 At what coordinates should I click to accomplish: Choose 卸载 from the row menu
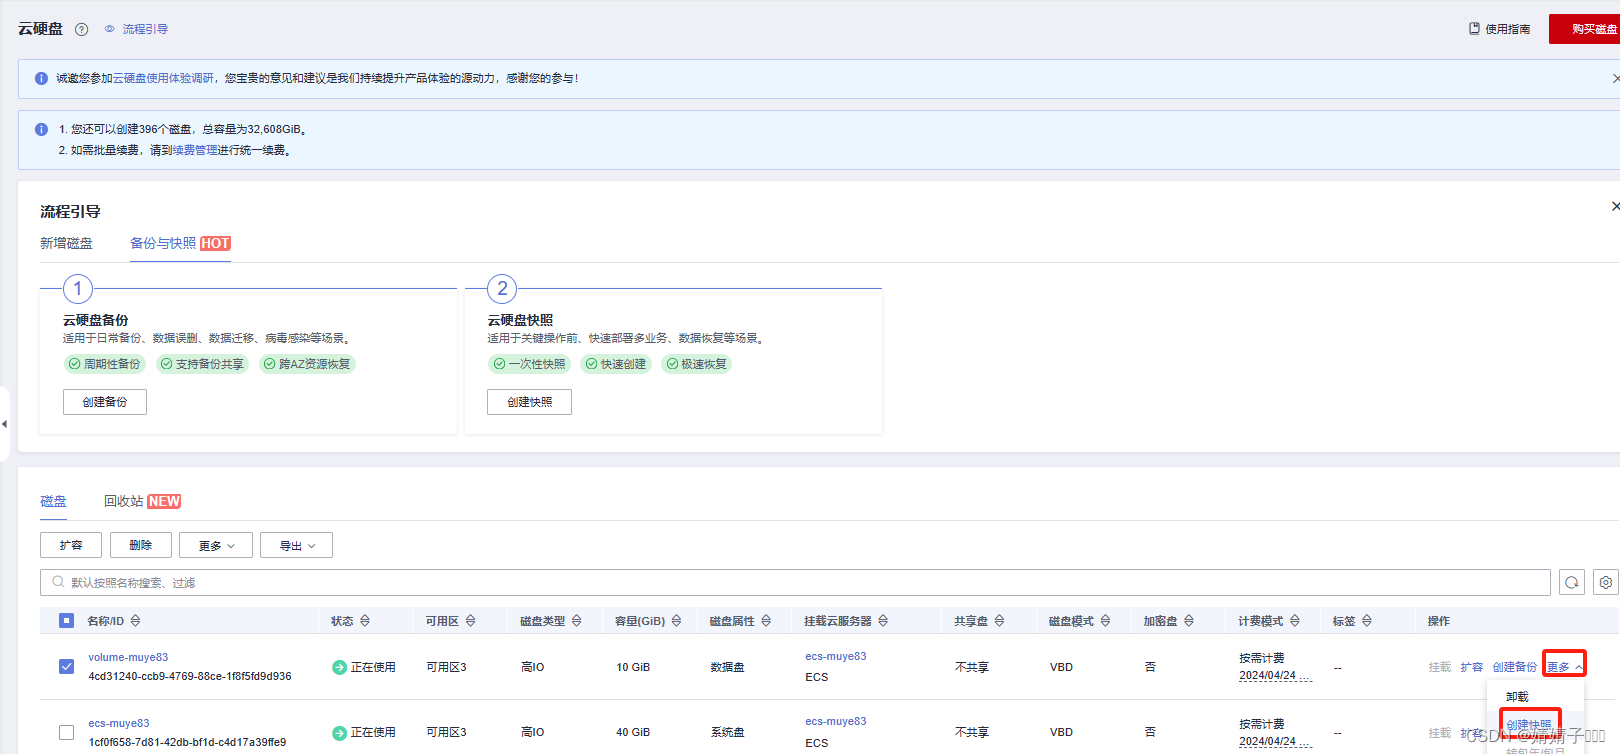click(x=1517, y=696)
